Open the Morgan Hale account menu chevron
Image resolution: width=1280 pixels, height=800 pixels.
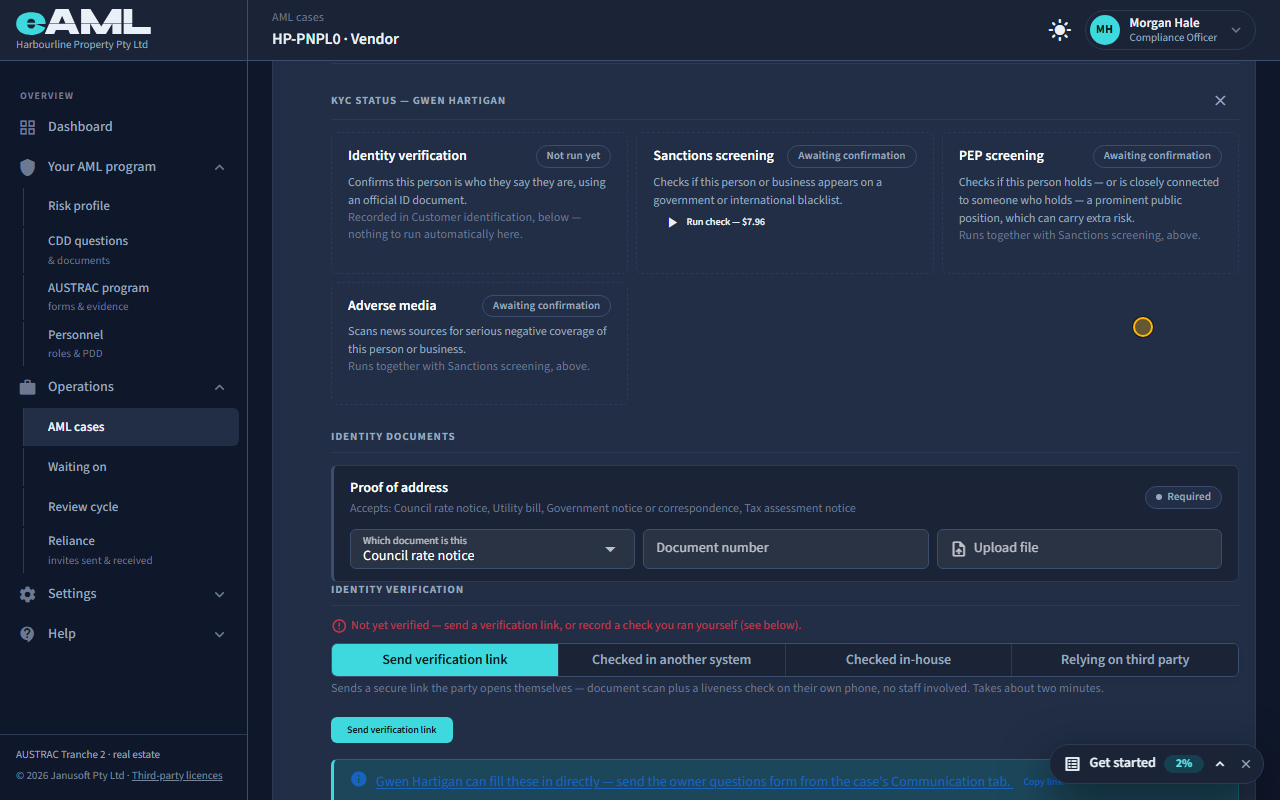tap(1236, 30)
